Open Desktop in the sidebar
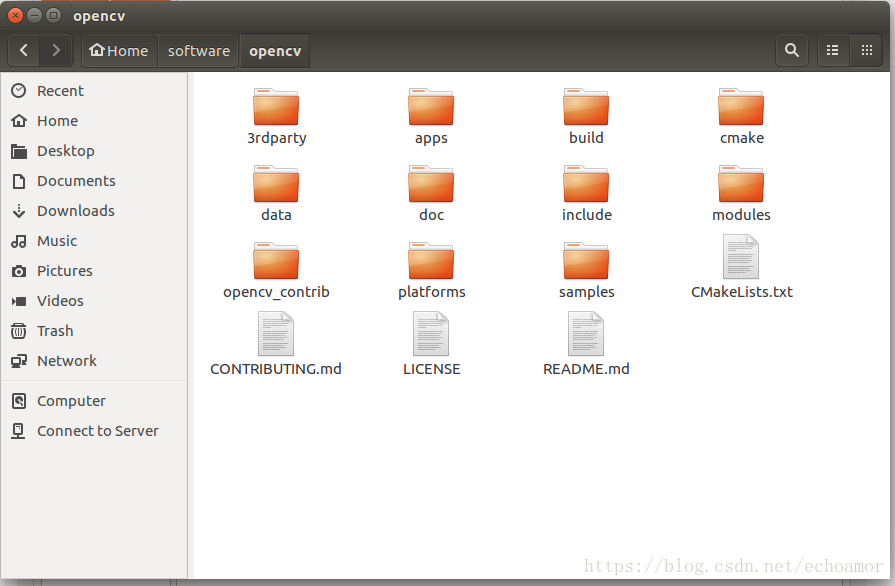The width and height of the screenshot is (895, 586). click(x=94, y=151)
